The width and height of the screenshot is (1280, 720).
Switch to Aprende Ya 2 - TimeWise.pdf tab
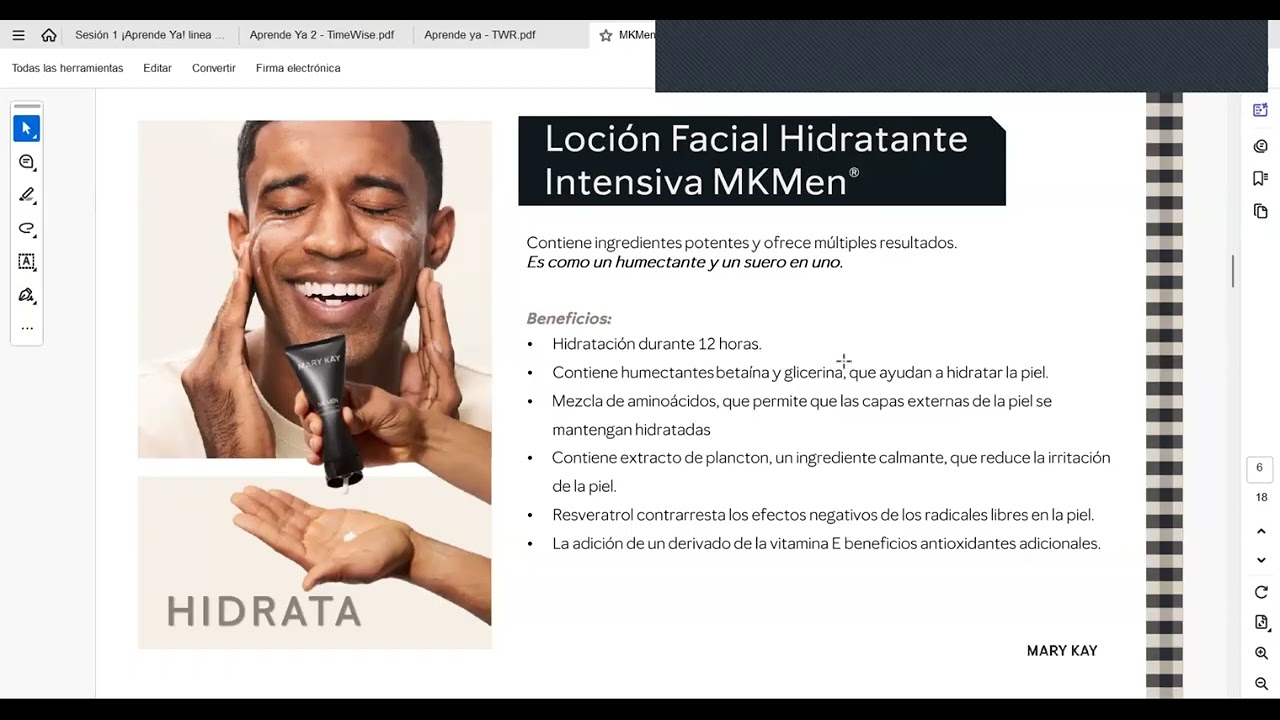pos(322,35)
